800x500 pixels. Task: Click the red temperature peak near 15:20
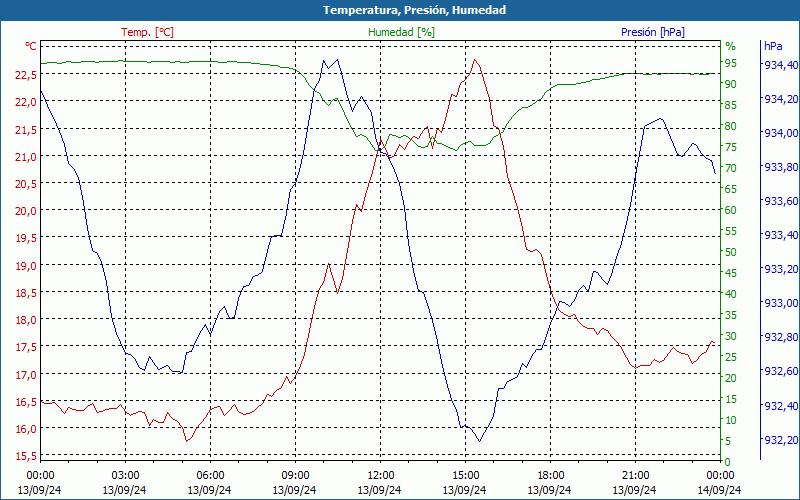pyautogui.click(x=475, y=60)
